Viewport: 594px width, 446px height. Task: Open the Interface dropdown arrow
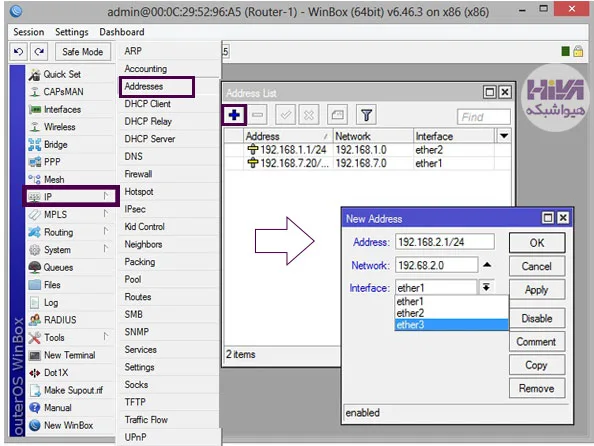click(486, 287)
